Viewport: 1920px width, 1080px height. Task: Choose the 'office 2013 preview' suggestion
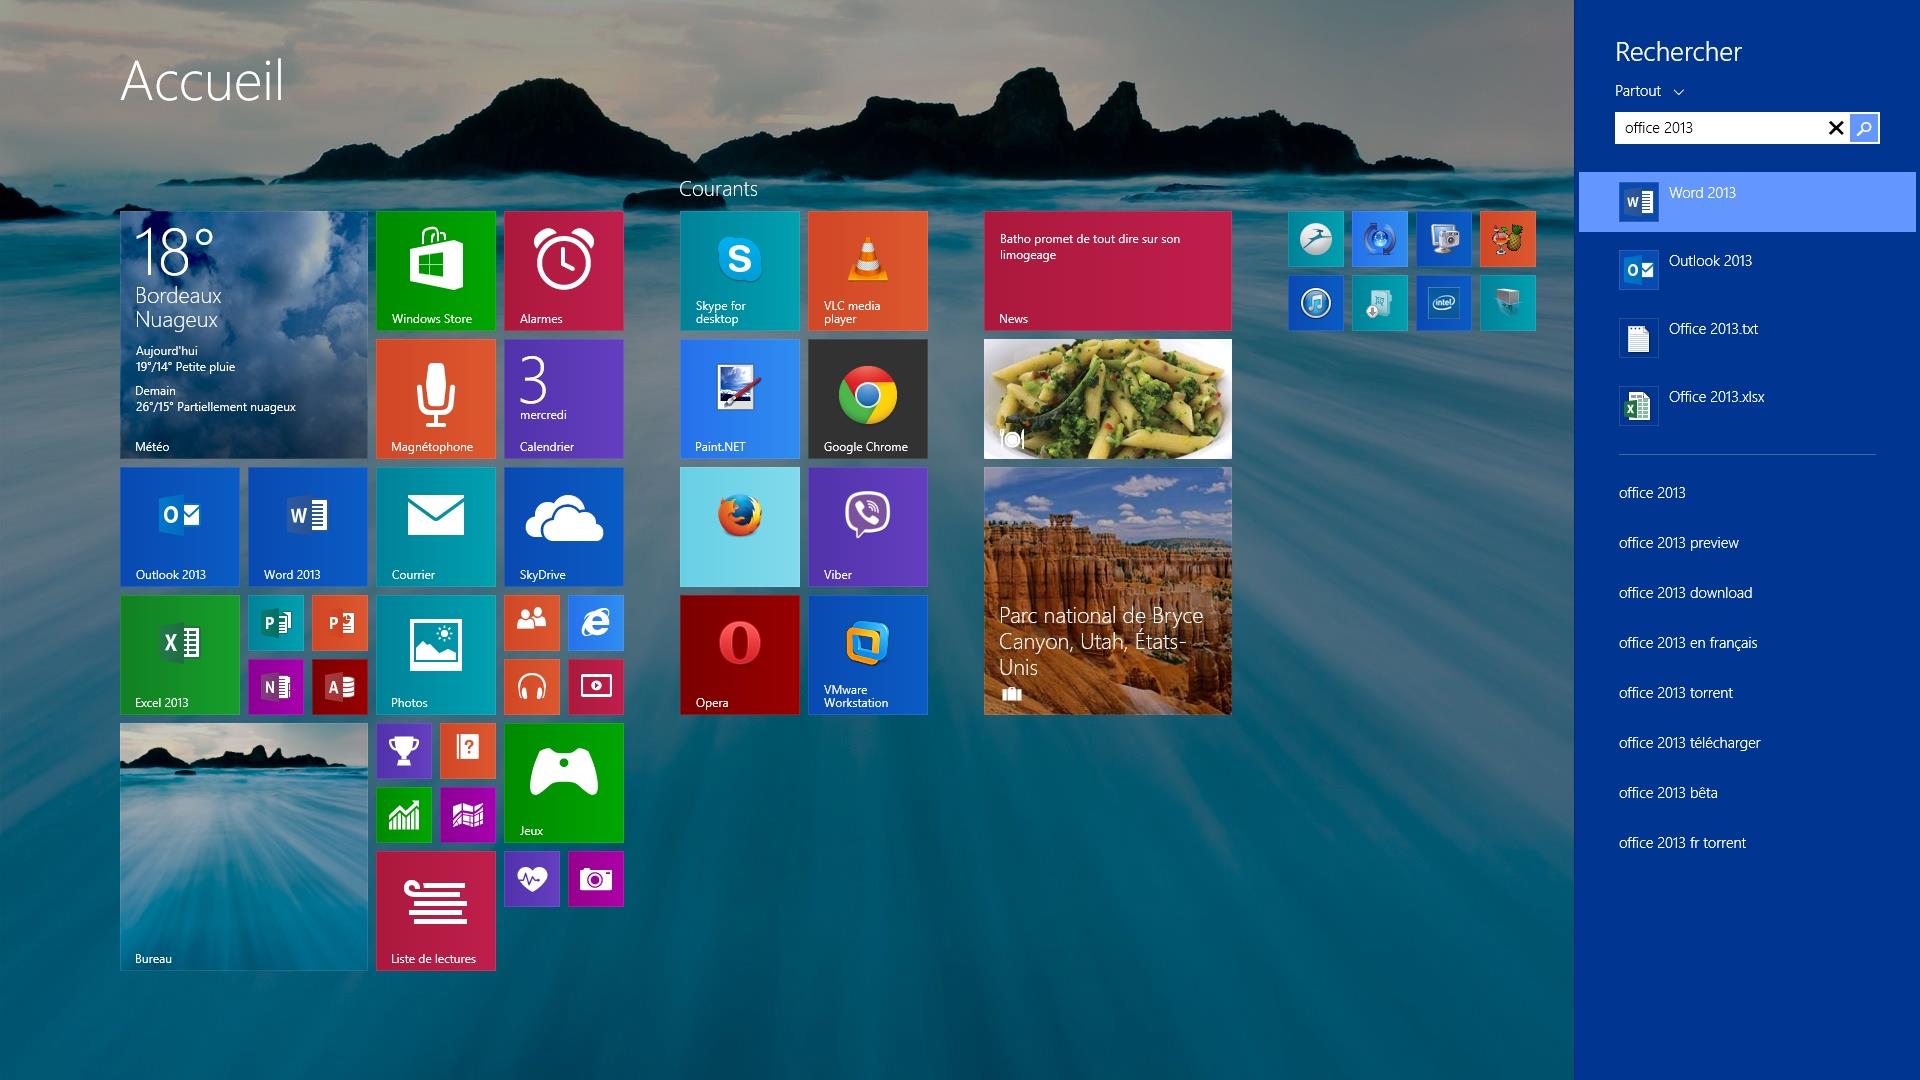click(1679, 543)
